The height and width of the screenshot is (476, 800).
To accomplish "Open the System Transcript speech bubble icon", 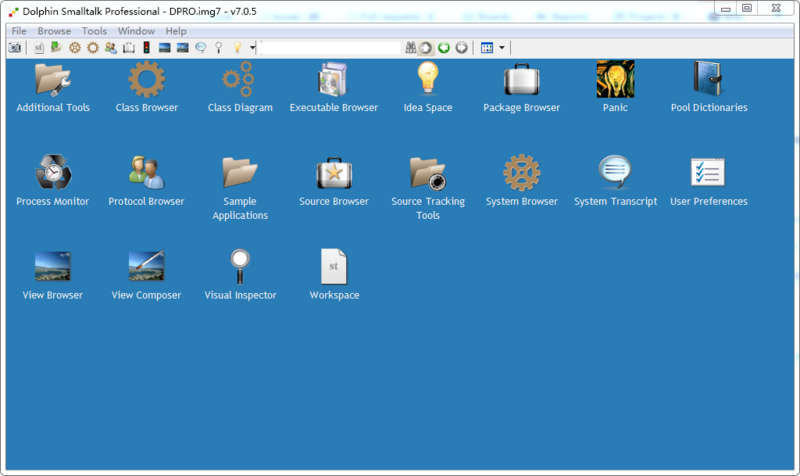I will 615,172.
